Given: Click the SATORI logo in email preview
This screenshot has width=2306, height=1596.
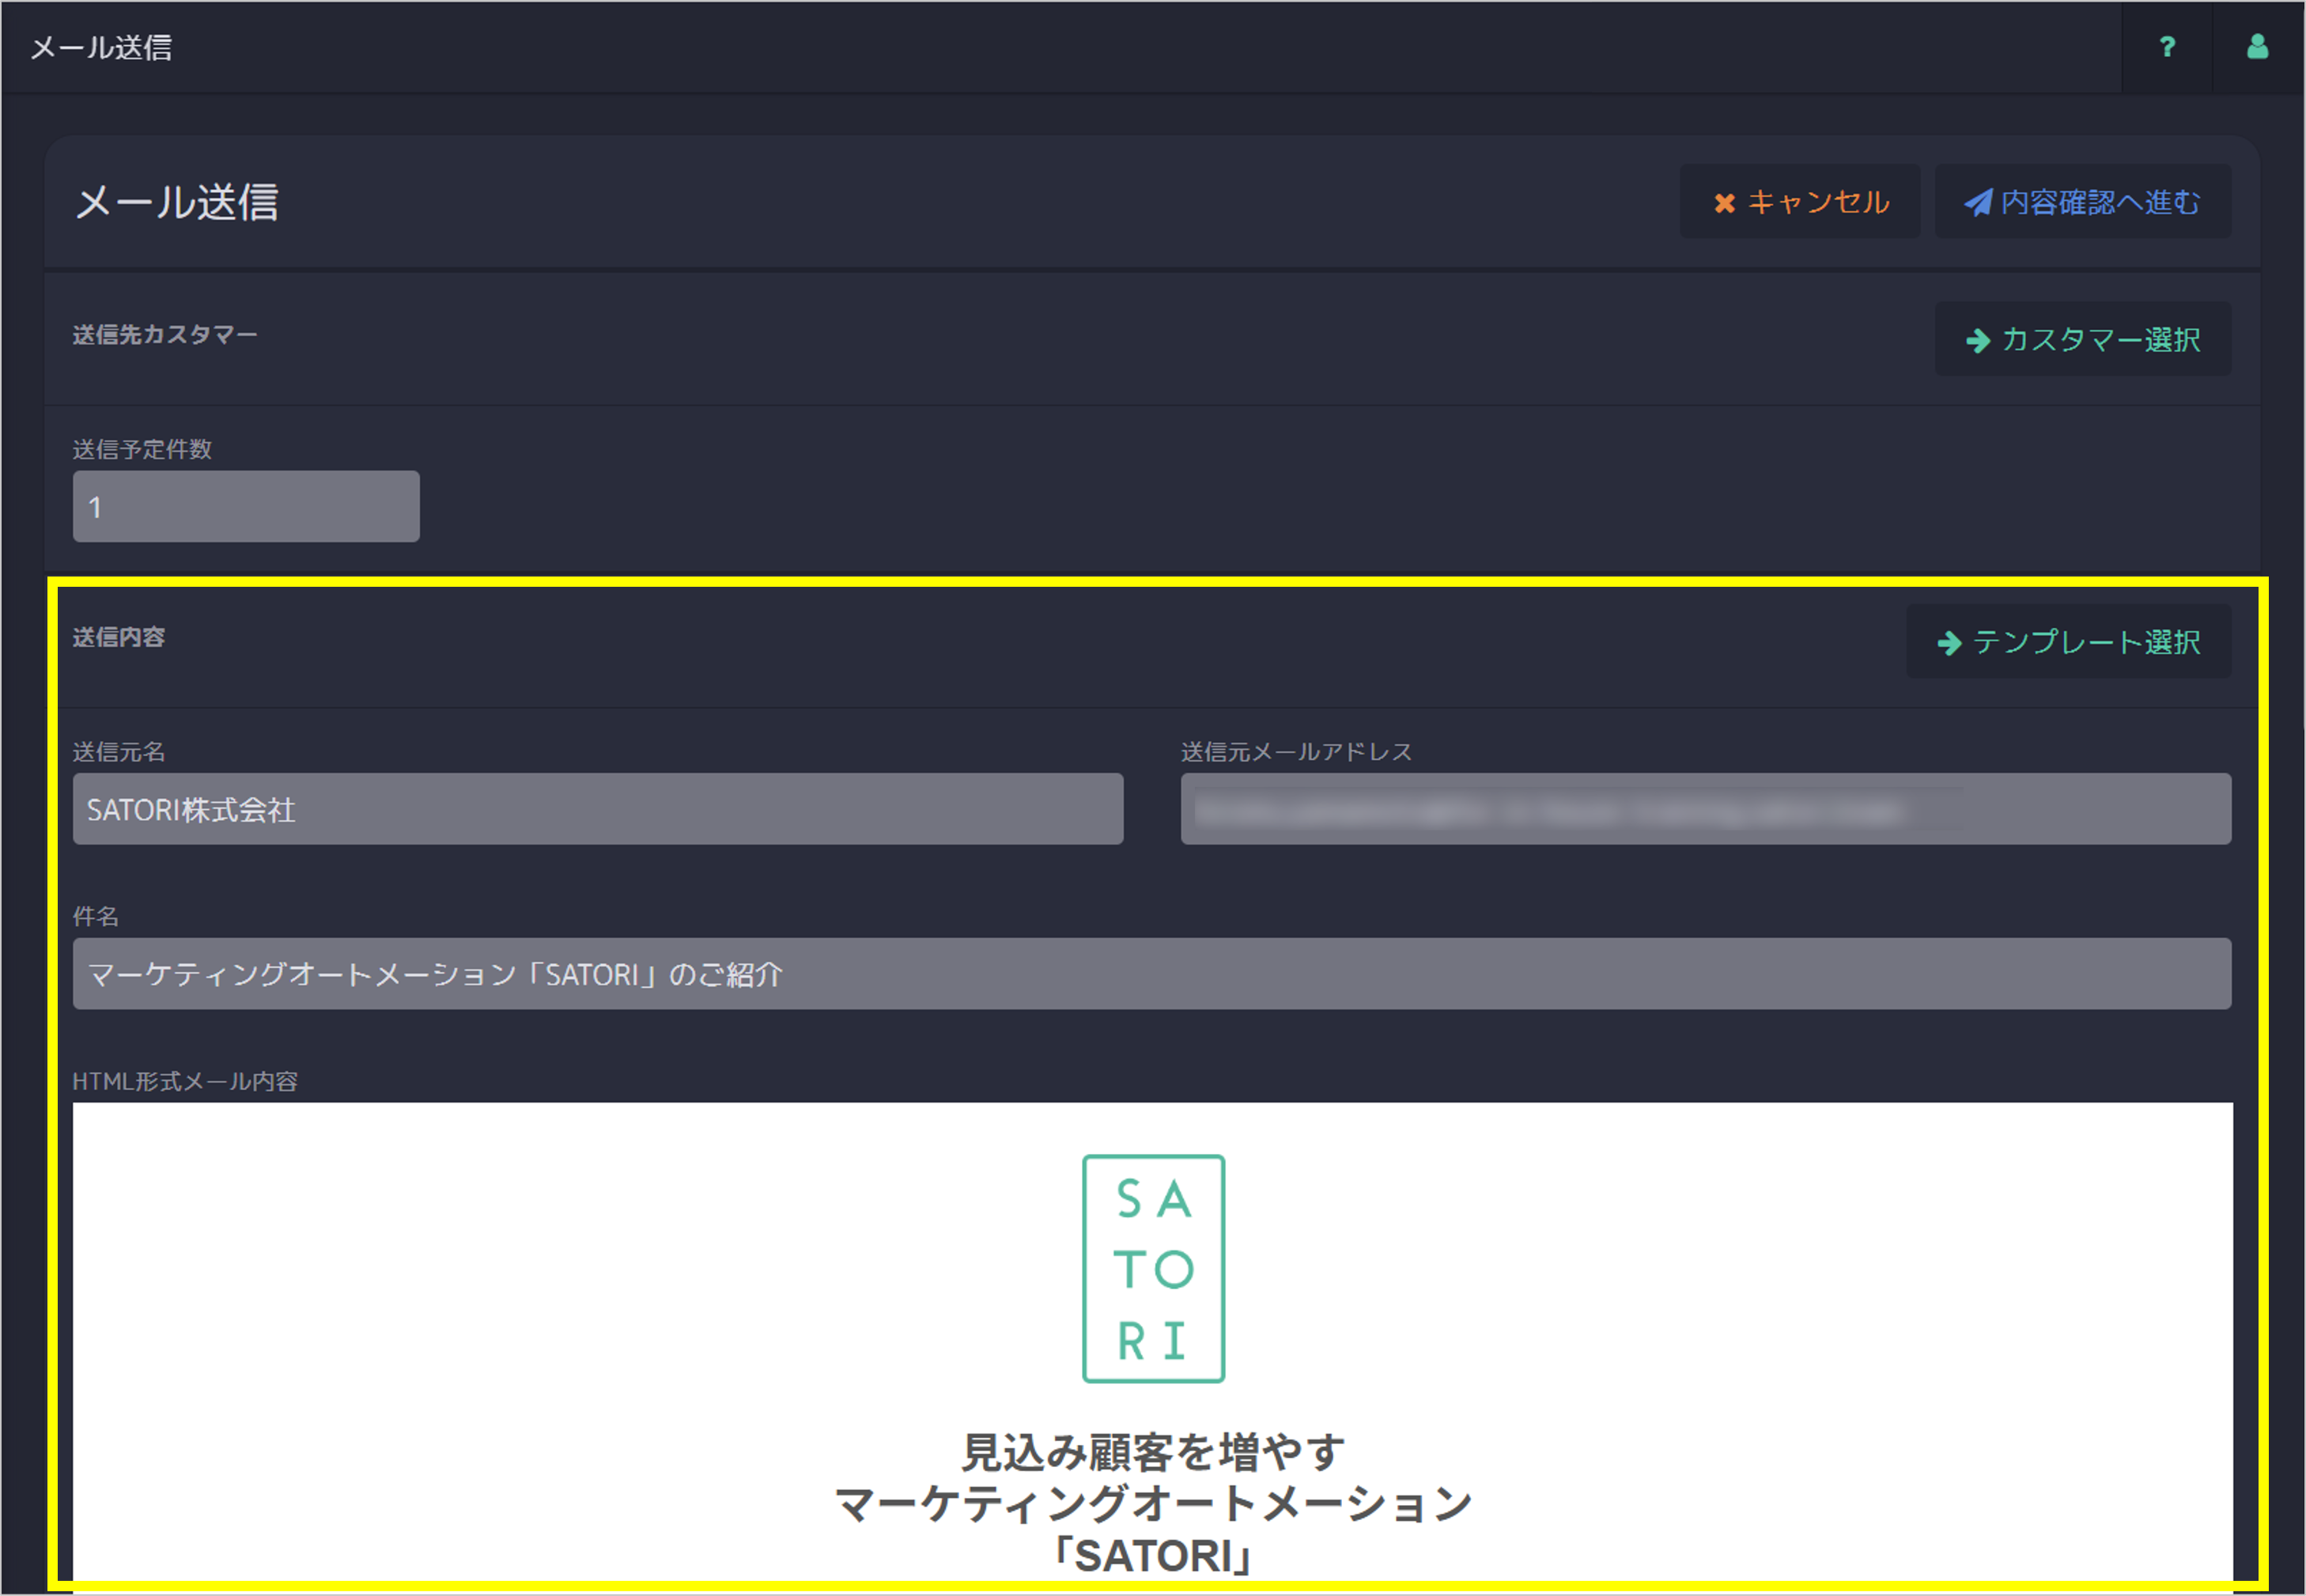Looking at the screenshot, I should pyautogui.click(x=1153, y=1269).
